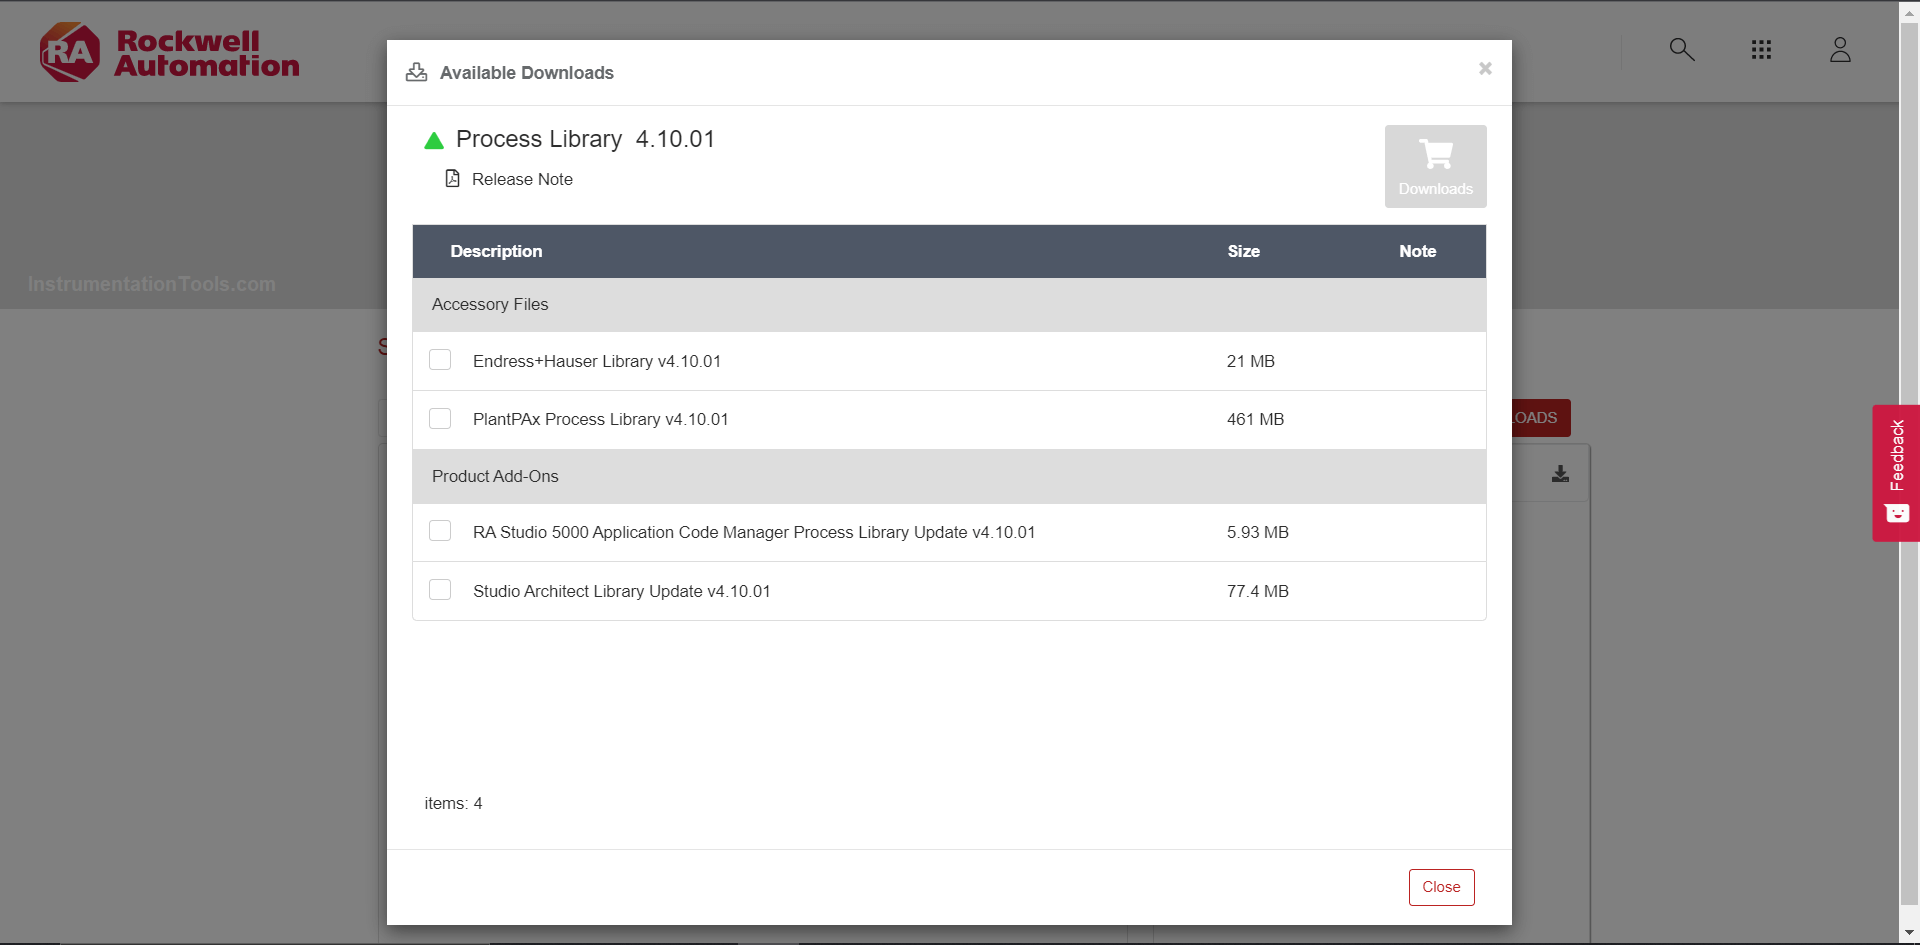The image size is (1920, 945).
Task: Click the 5.93 MB size value
Action: tap(1257, 532)
